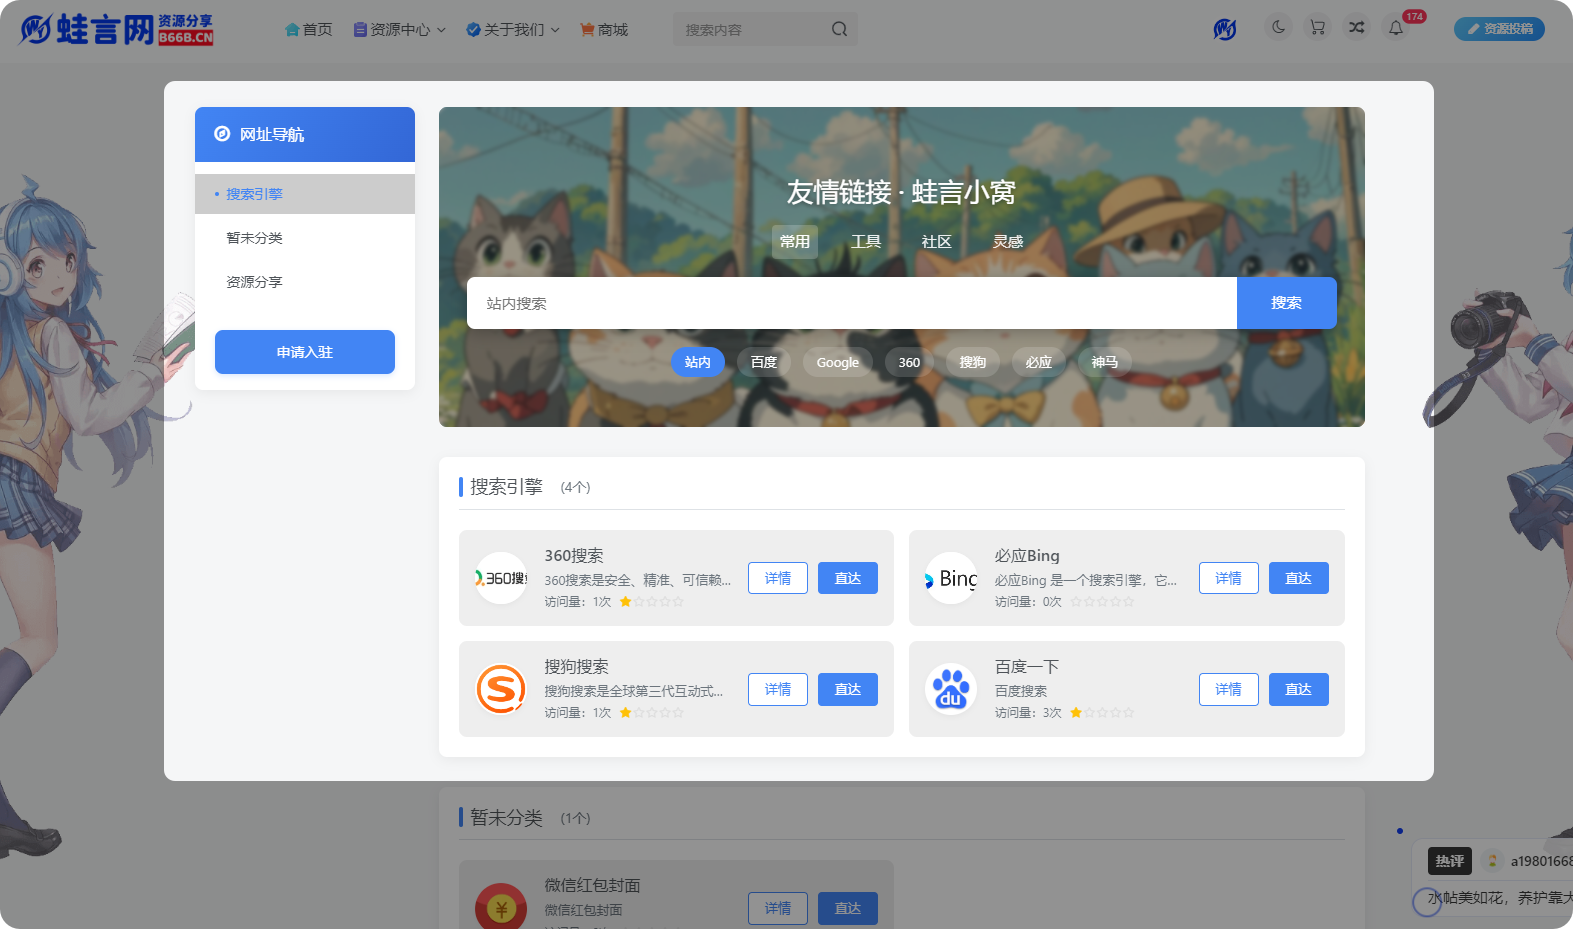Open 详情 for 百度一下
This screenshot has width=1573, height=929.
point(1229,689)
